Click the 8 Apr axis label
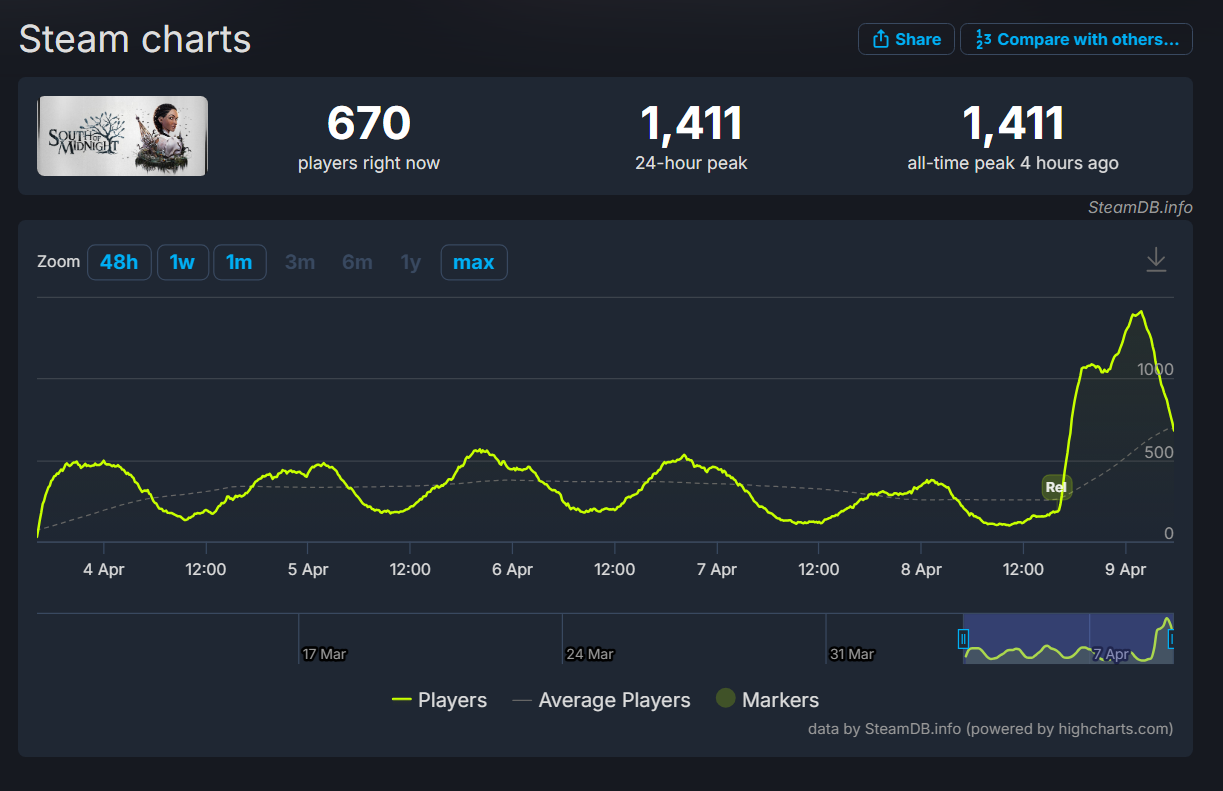This screenshot has height=791, width=1223. coord(921,569)
